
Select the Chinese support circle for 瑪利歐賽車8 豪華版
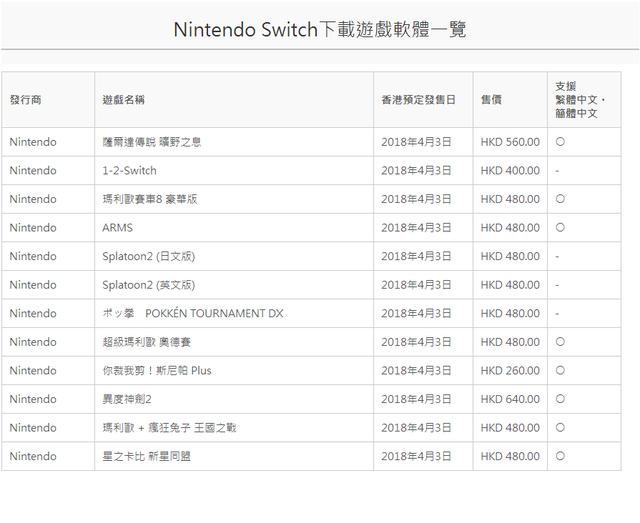(560, 199)
